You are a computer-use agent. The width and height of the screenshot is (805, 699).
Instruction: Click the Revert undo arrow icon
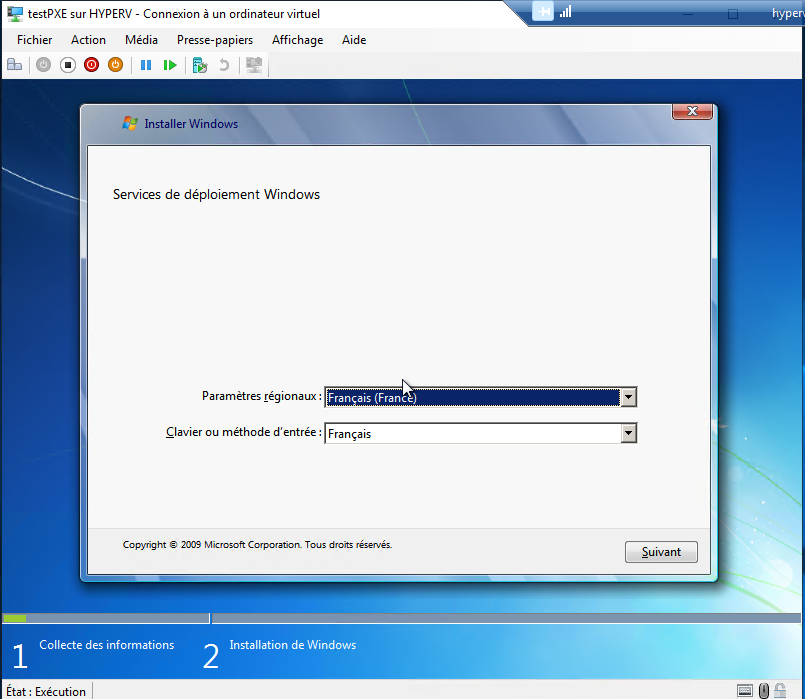[x=224, y=65]
